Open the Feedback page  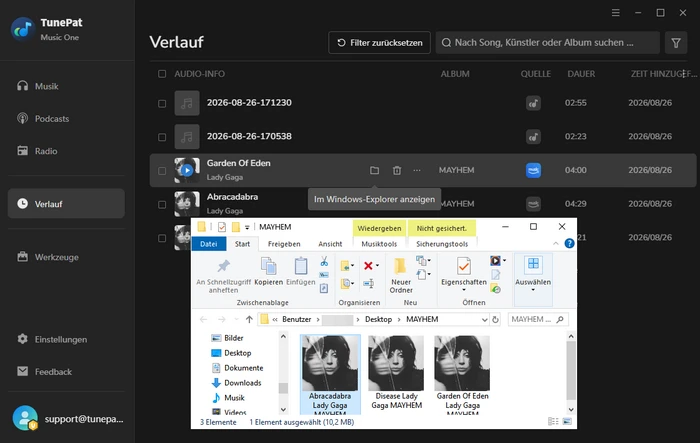[44, 372]
